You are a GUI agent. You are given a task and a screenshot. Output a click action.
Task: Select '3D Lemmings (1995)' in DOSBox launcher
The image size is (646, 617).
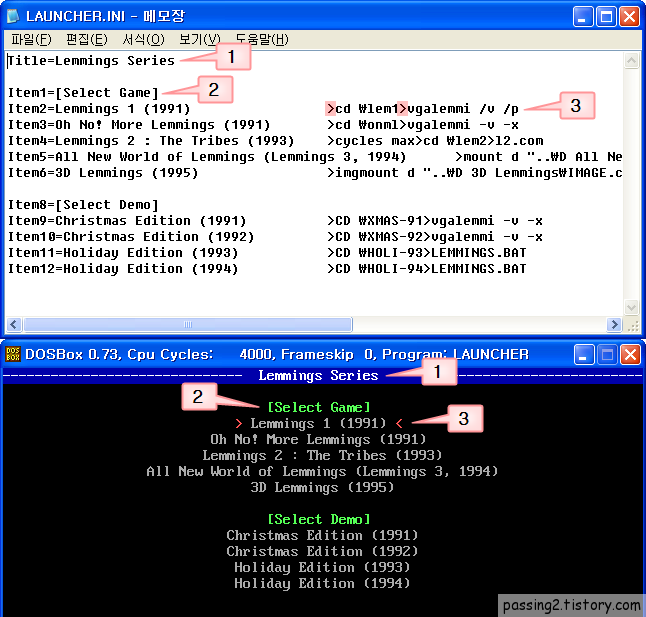[x=322, y=488]
